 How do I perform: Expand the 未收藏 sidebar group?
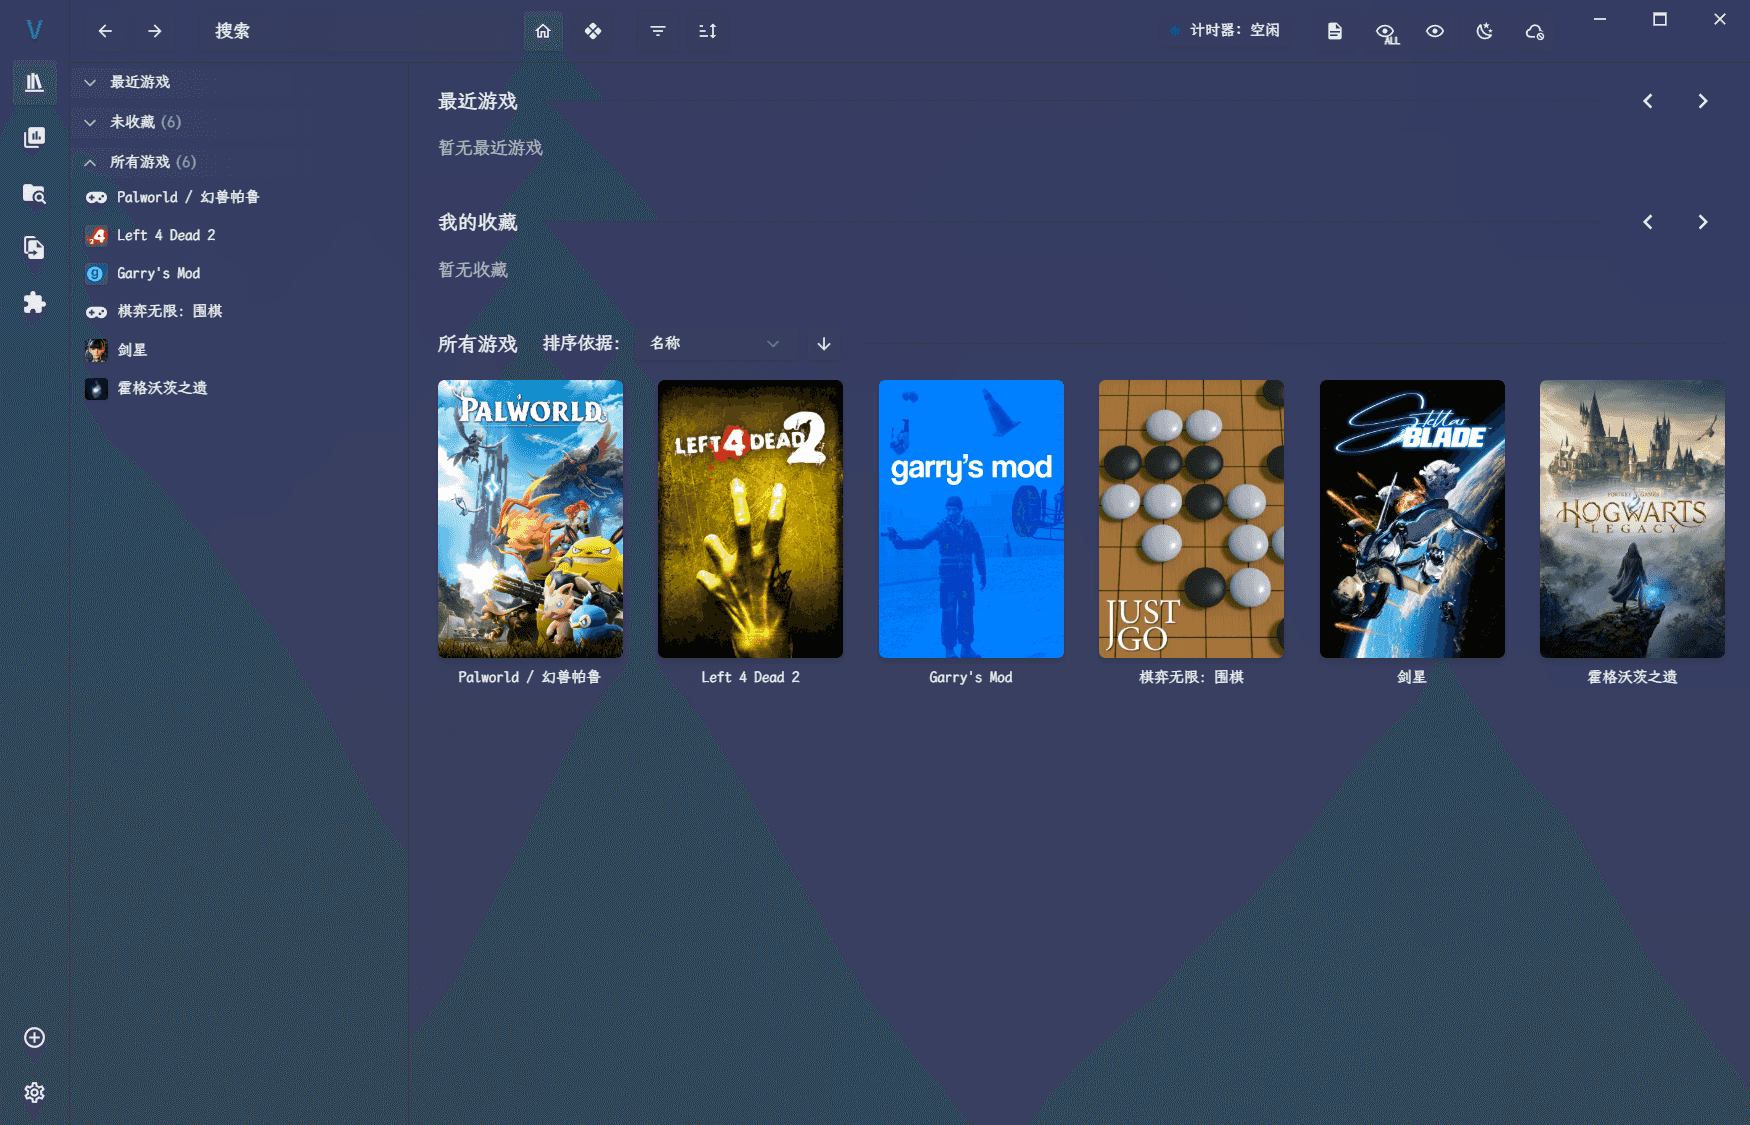click(x=90, y=122)
